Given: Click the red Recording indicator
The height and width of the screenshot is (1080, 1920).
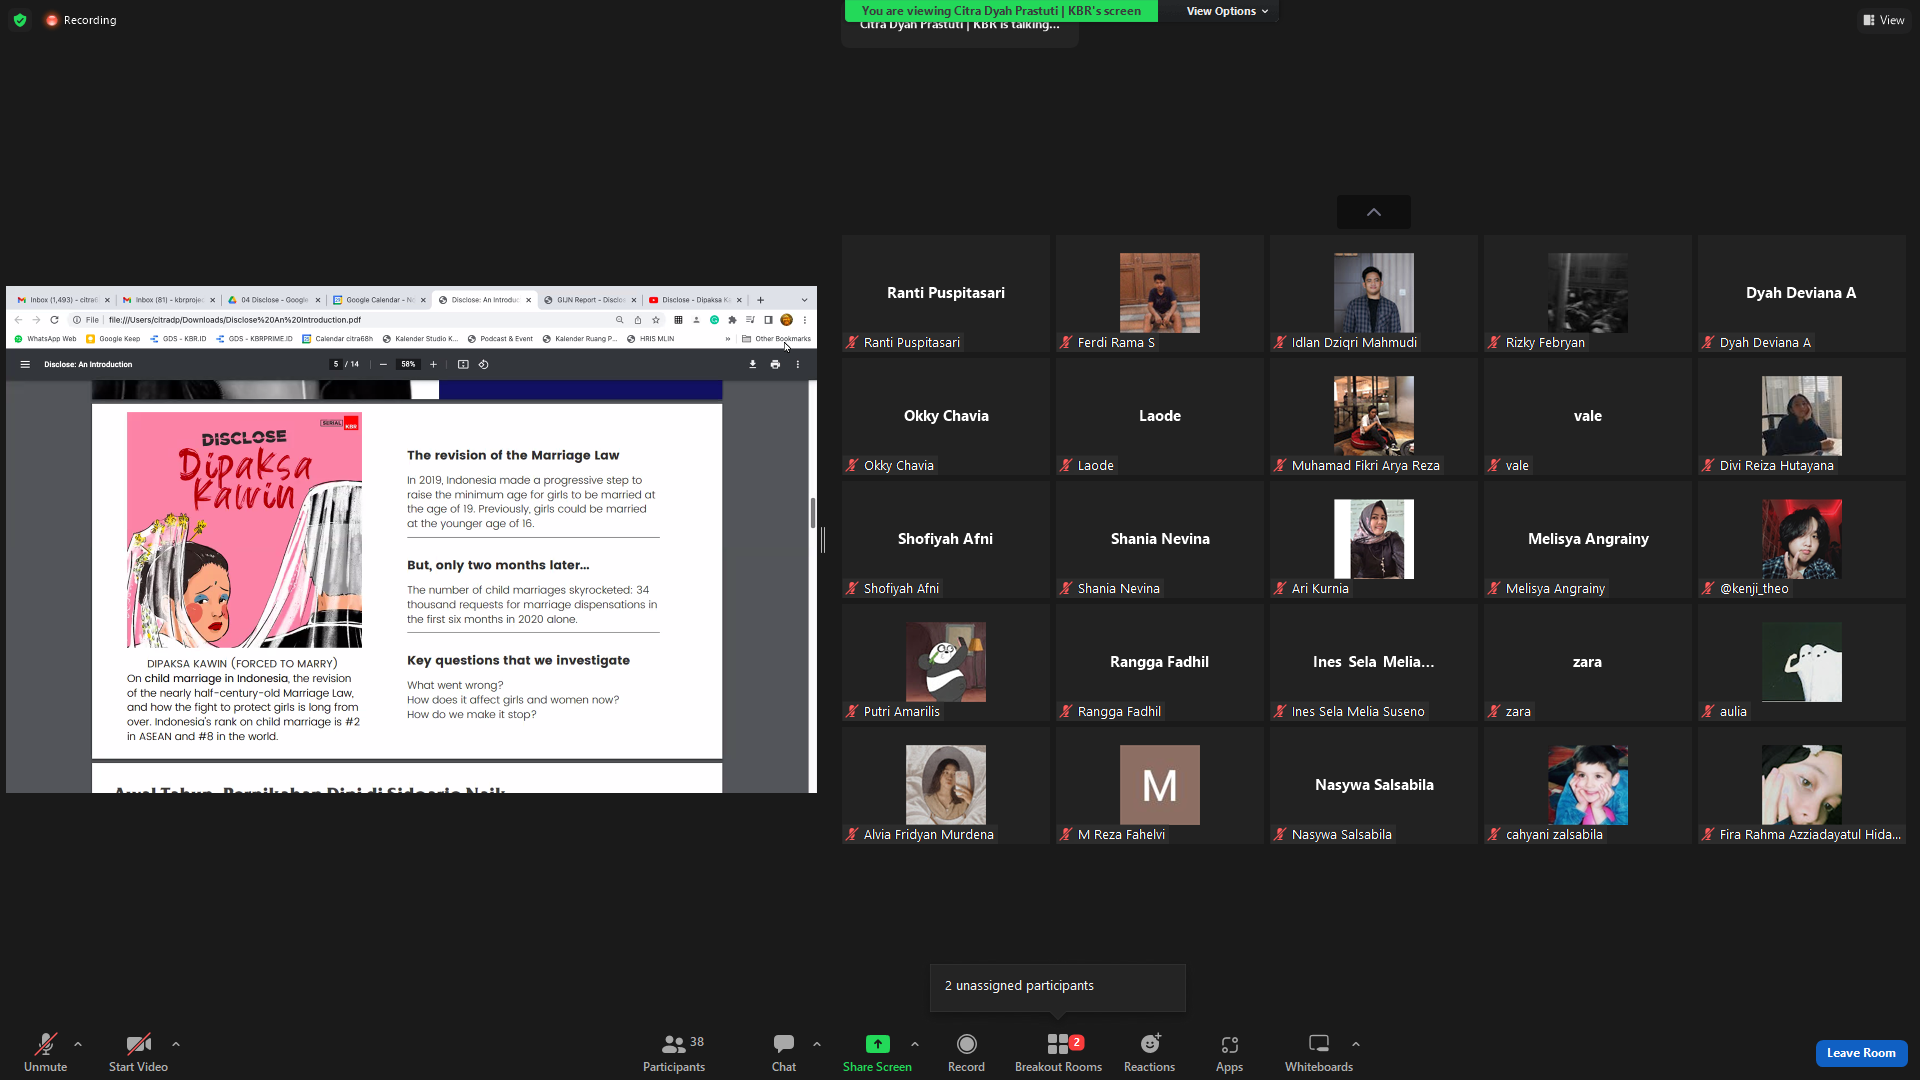Looking at the screenshot, I should pos(81,20).
